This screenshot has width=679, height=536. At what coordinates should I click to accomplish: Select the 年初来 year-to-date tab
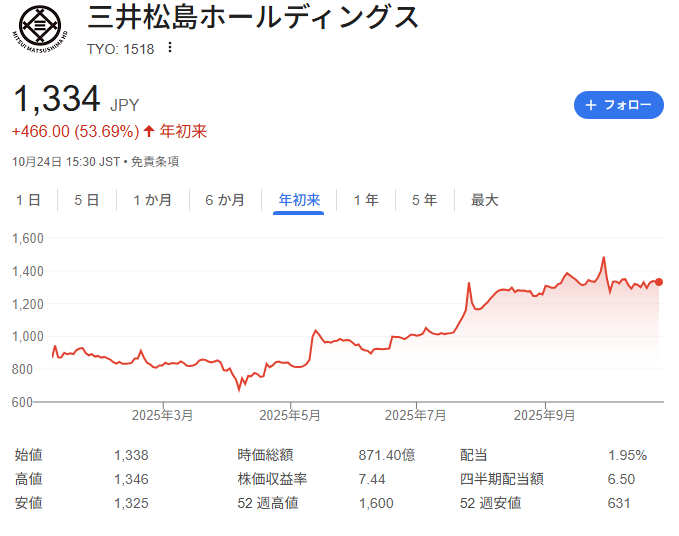click(x=299, y=200)
